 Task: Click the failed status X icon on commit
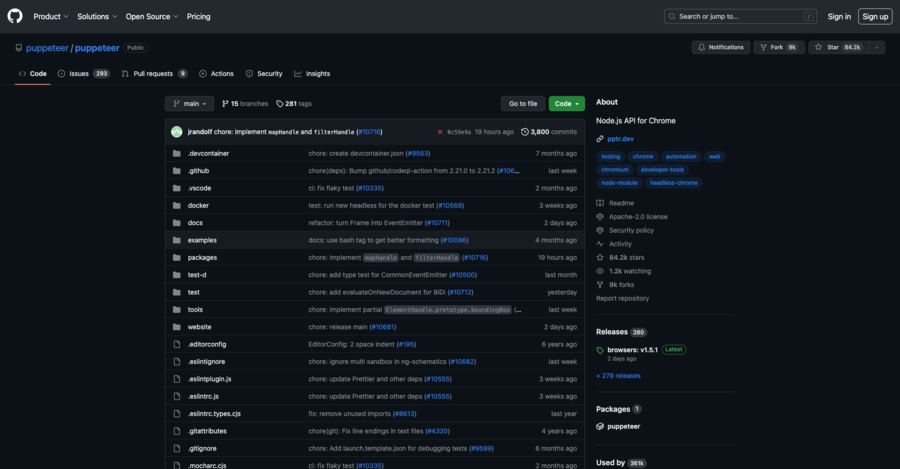(x=440, y=131)
